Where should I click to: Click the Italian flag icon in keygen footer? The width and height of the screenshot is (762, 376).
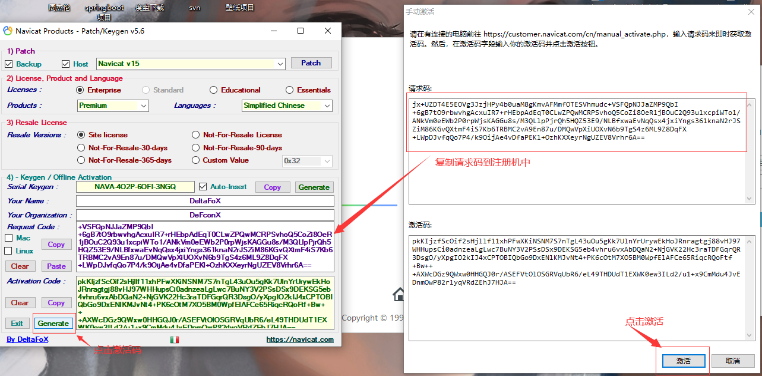click(174, 340)
